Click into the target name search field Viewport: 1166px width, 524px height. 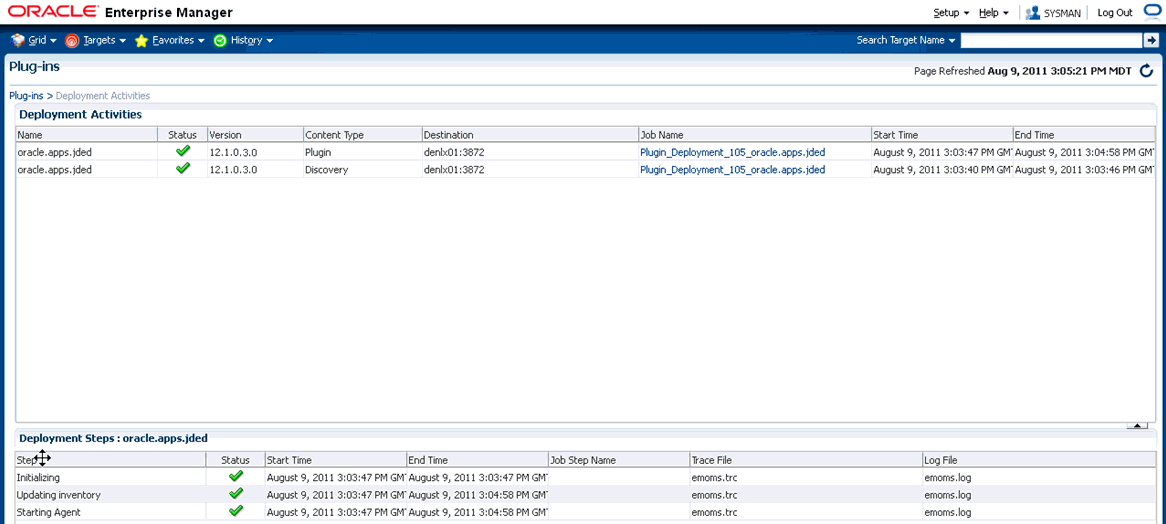click(1051, 40)
